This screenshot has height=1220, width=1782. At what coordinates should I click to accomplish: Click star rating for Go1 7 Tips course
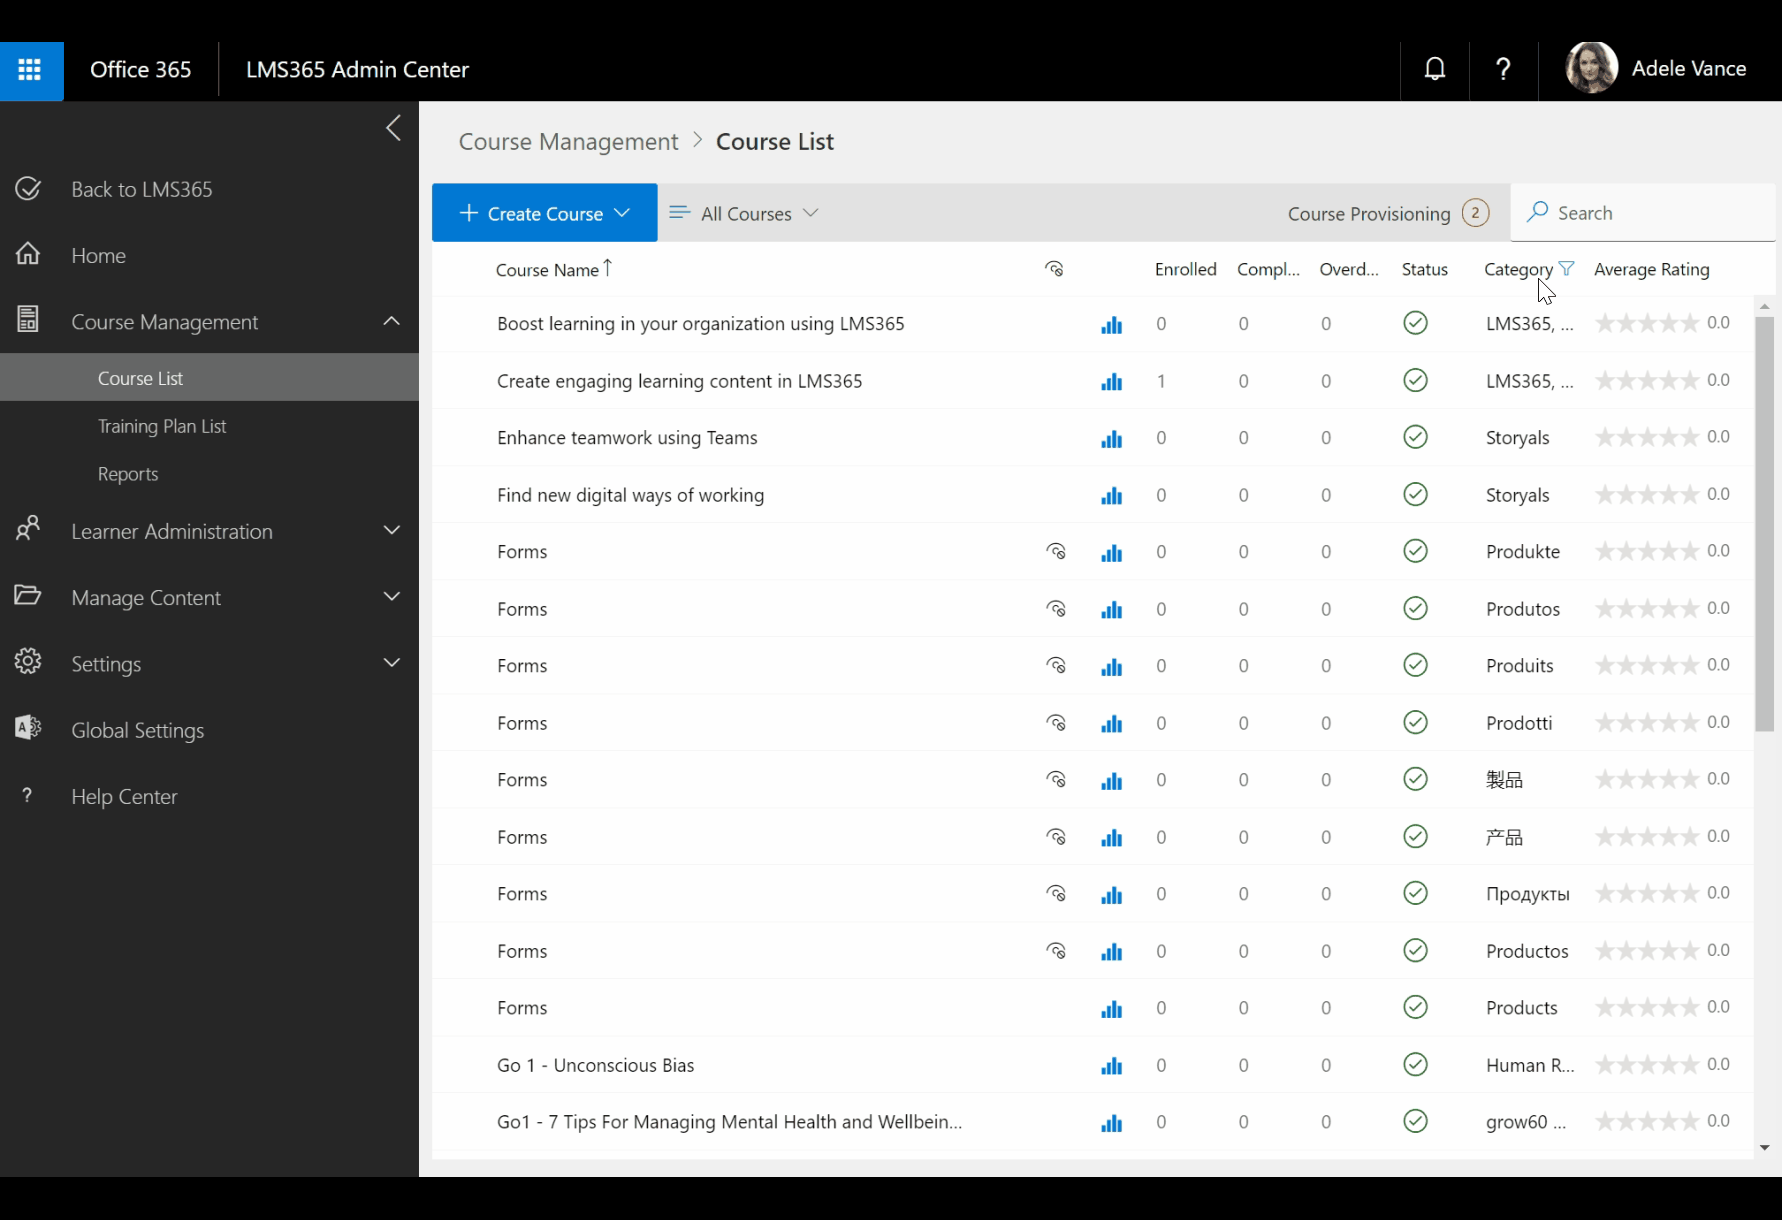coord(1647,1121)
